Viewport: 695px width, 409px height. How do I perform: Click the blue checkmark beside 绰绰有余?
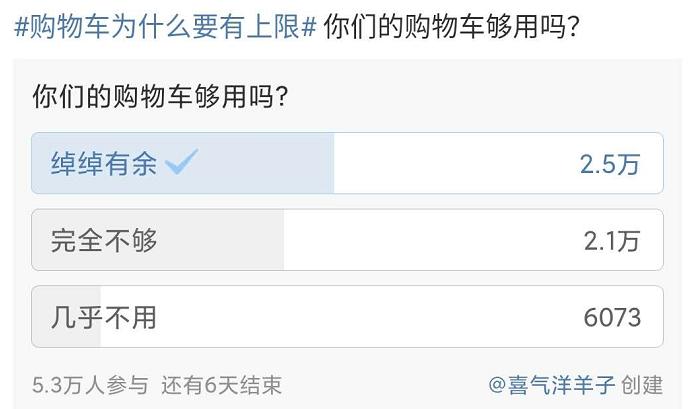181,161
